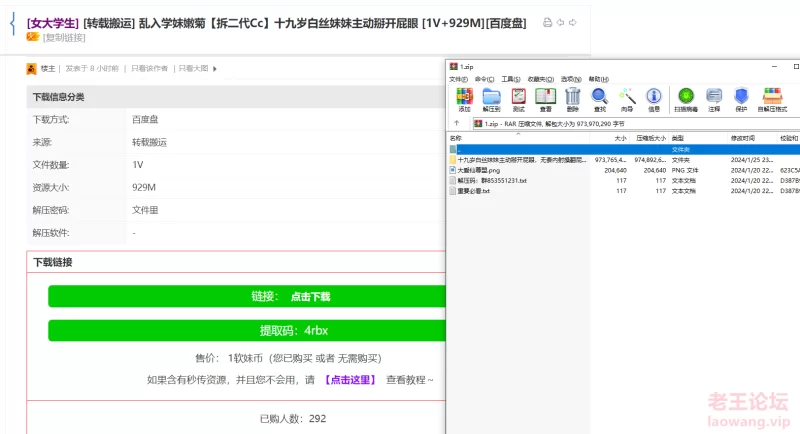Select the Find (查找) magnifier icon
This screenshot has height=434, width=800.
pyautogui.click(x=599, y=98)
